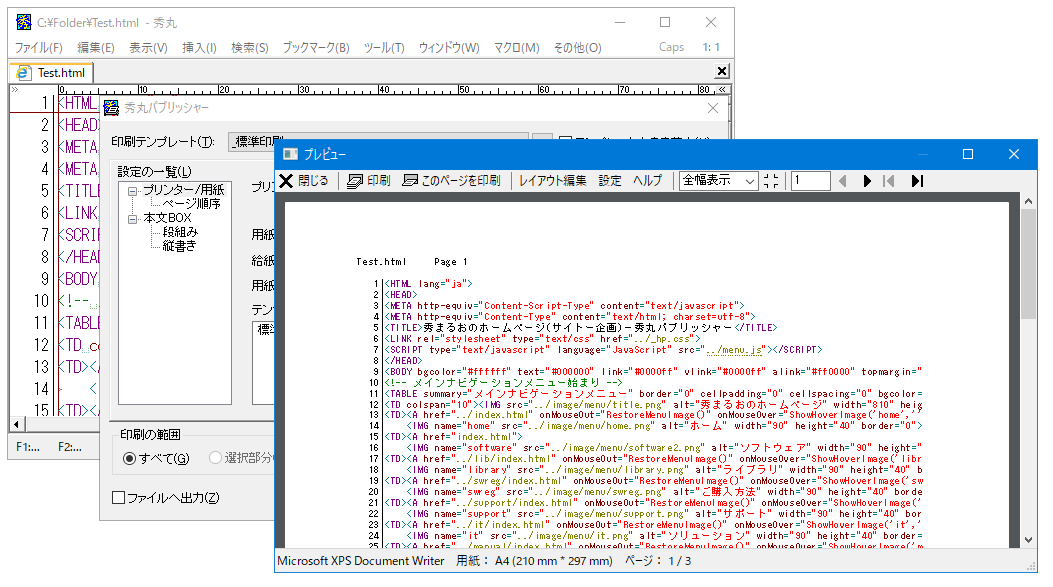Select プリンター/用紙 label in settings tree
1053x587 pixels.
[183, 190]
